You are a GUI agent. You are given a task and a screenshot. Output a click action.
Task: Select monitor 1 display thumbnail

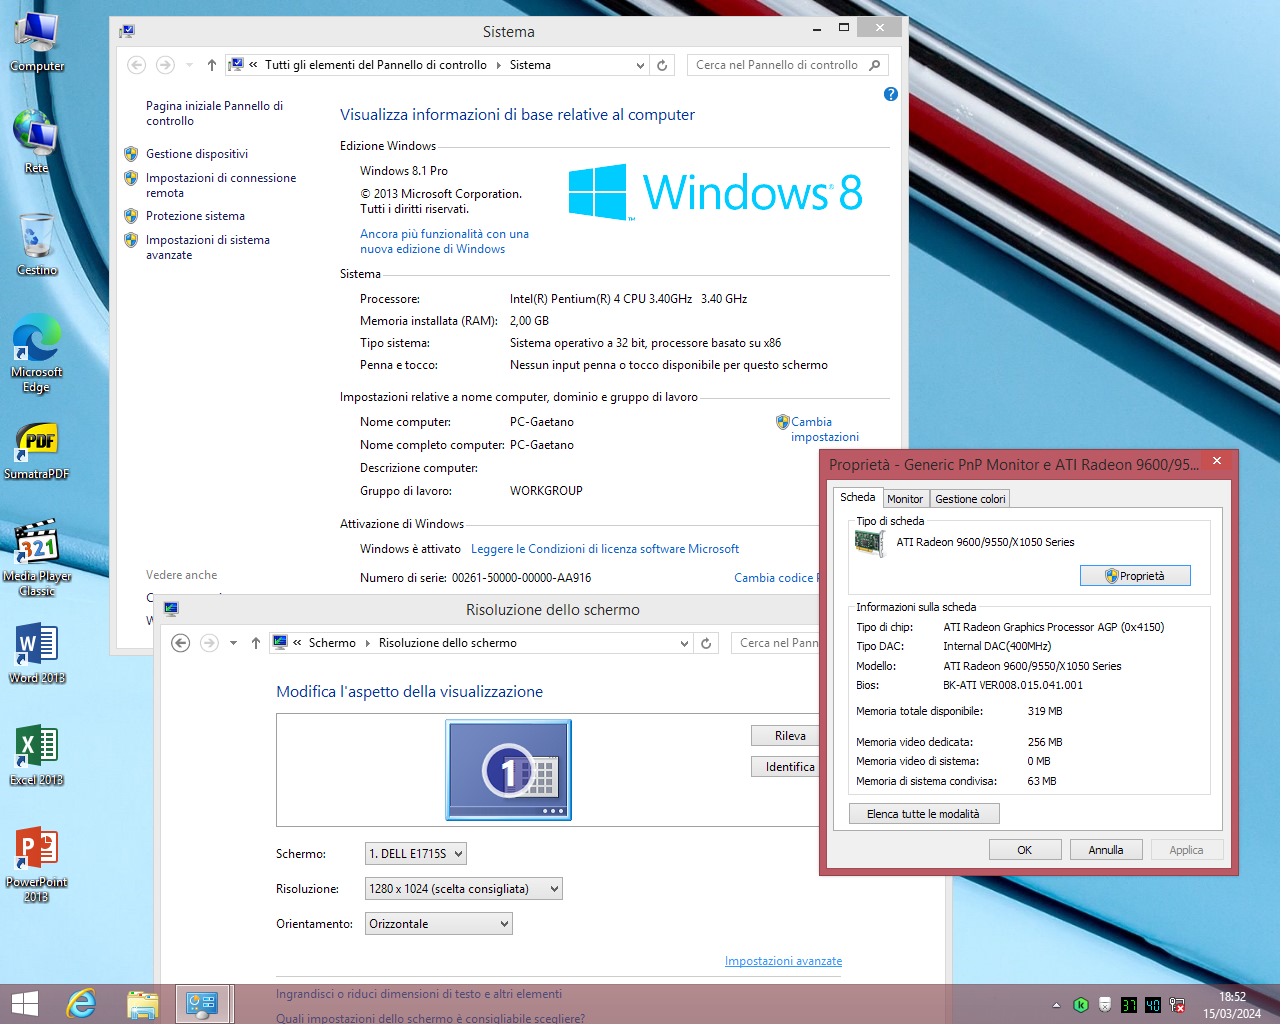509,770
